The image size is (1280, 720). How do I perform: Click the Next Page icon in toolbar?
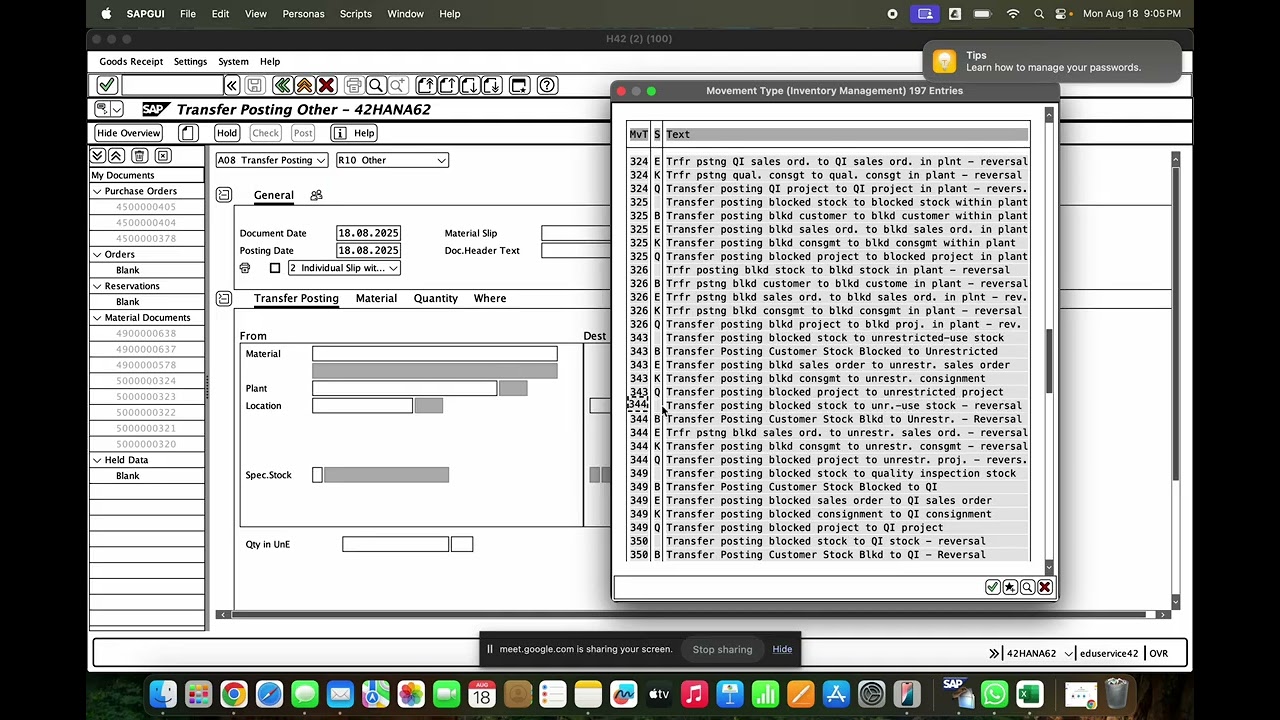point(470,86)
